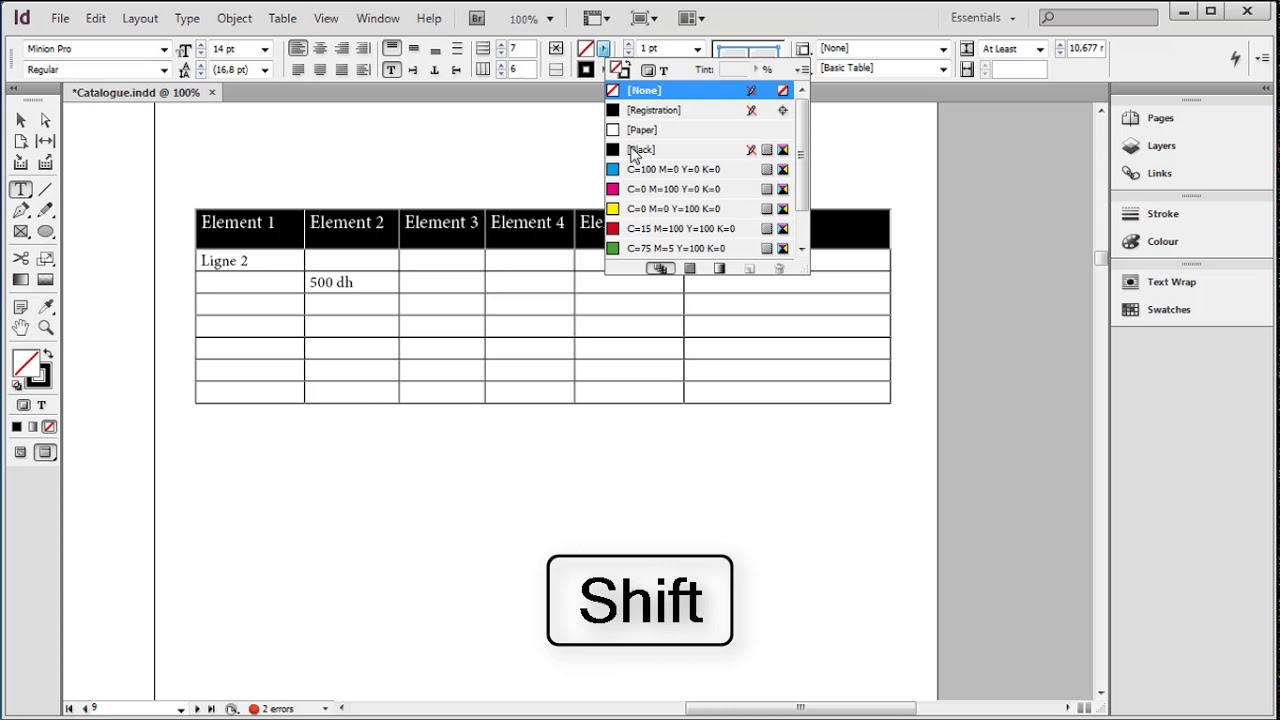Select the C=0 M=0 Y=100 K=0 swatch
The width and height of the screenshot is (1280, 720).
coord(700,209)
